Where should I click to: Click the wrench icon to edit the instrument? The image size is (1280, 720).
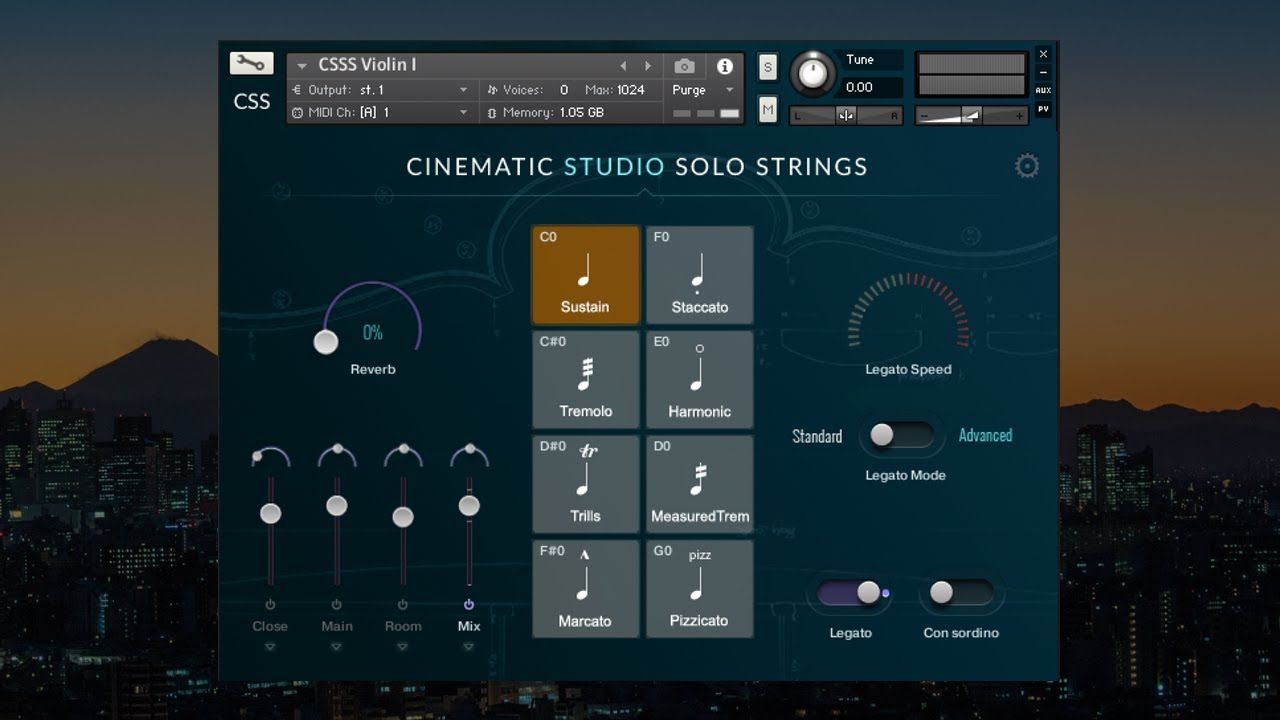coord(251,62)
